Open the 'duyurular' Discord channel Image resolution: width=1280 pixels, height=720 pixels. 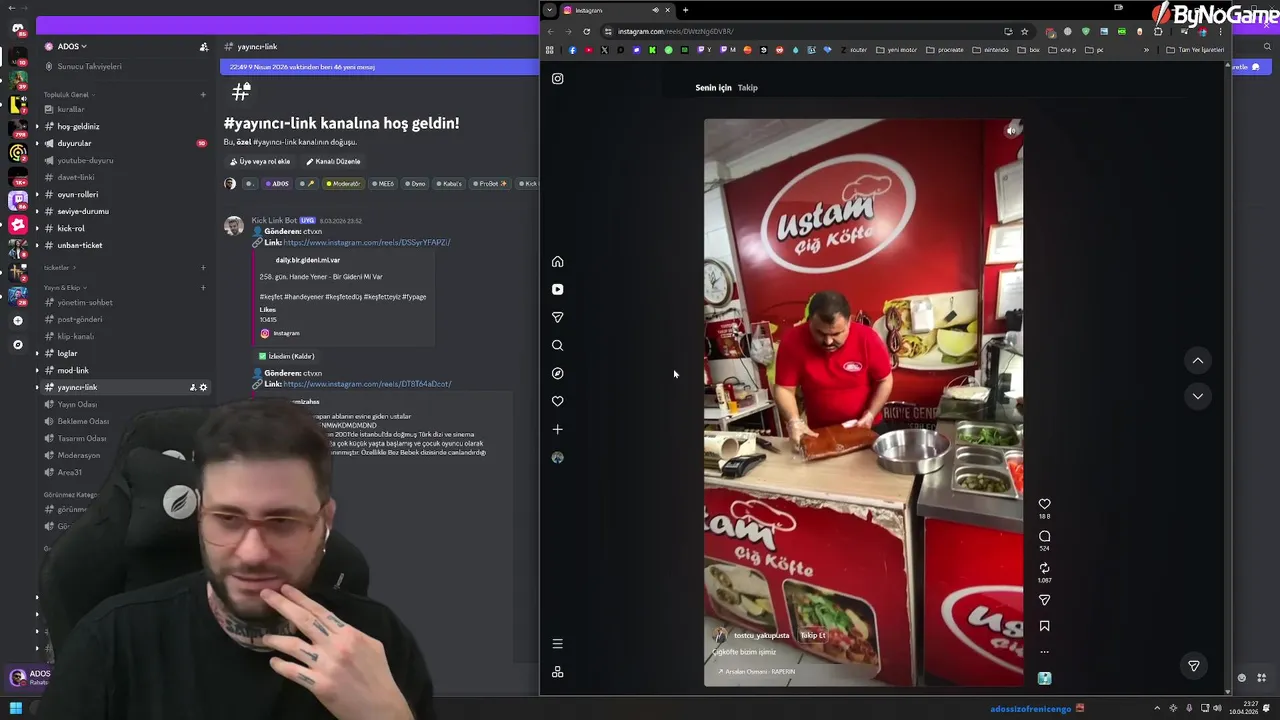click(x=74, y=143)
